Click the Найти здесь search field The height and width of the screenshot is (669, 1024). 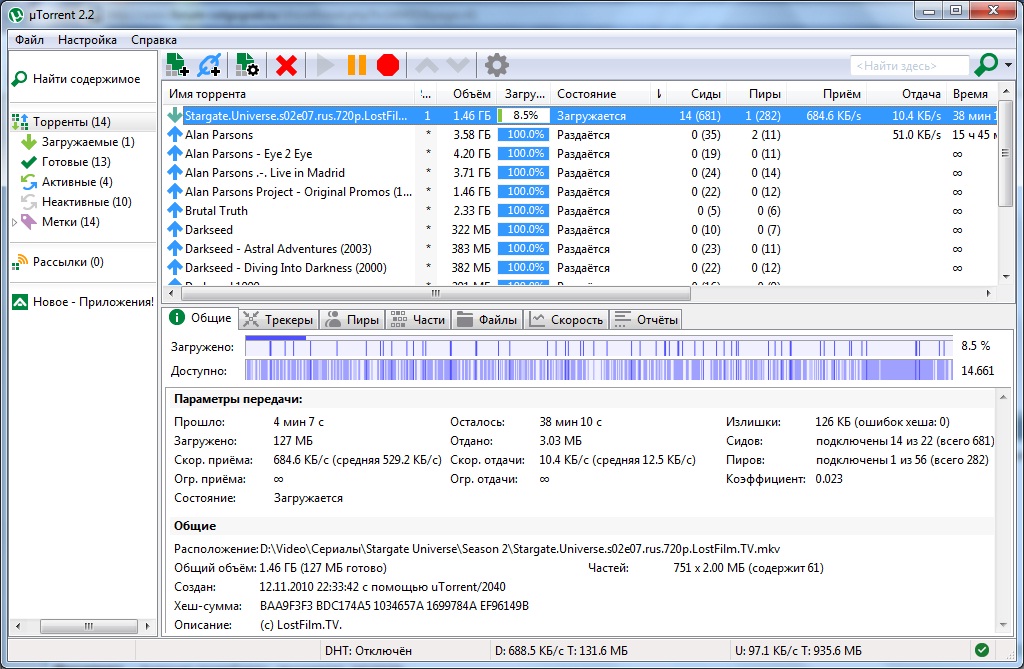coord(909,66)
